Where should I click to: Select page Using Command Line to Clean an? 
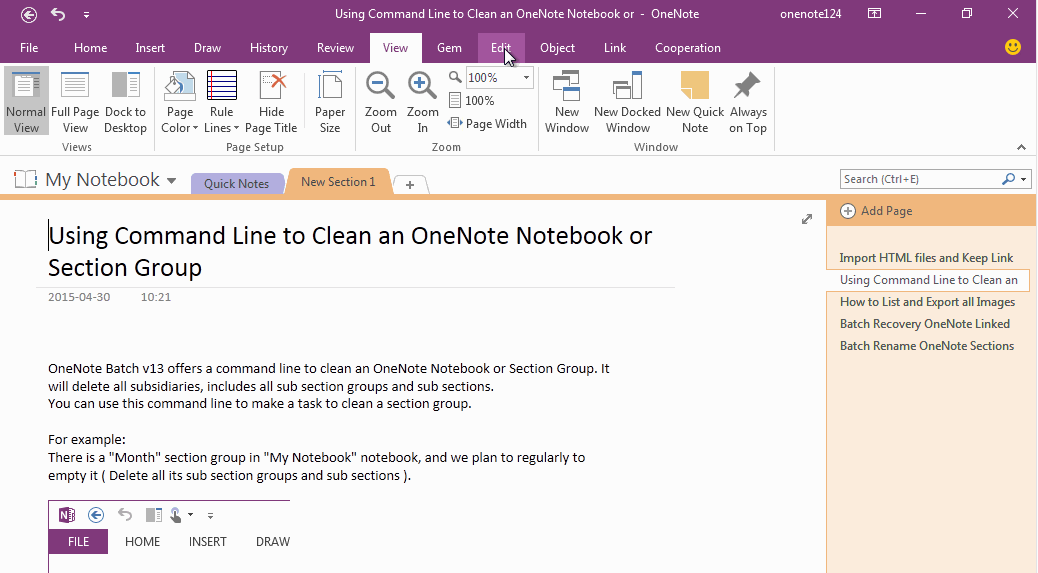928,280
